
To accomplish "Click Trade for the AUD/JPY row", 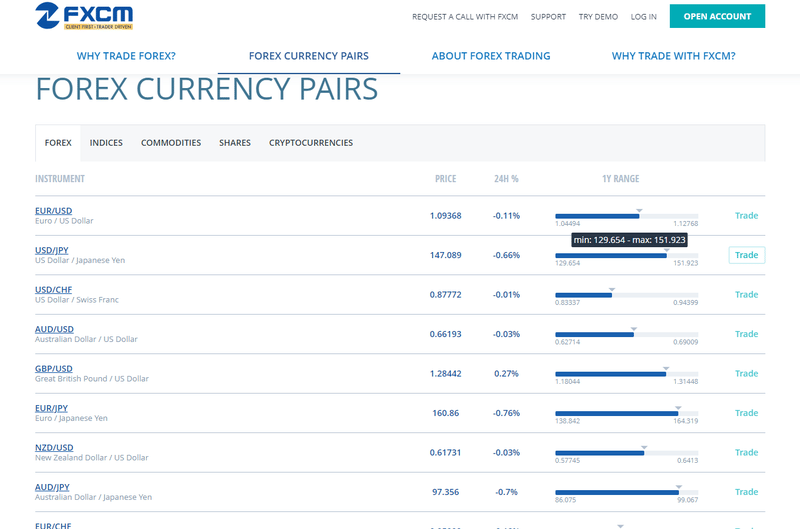I will [x=746, y=492].
